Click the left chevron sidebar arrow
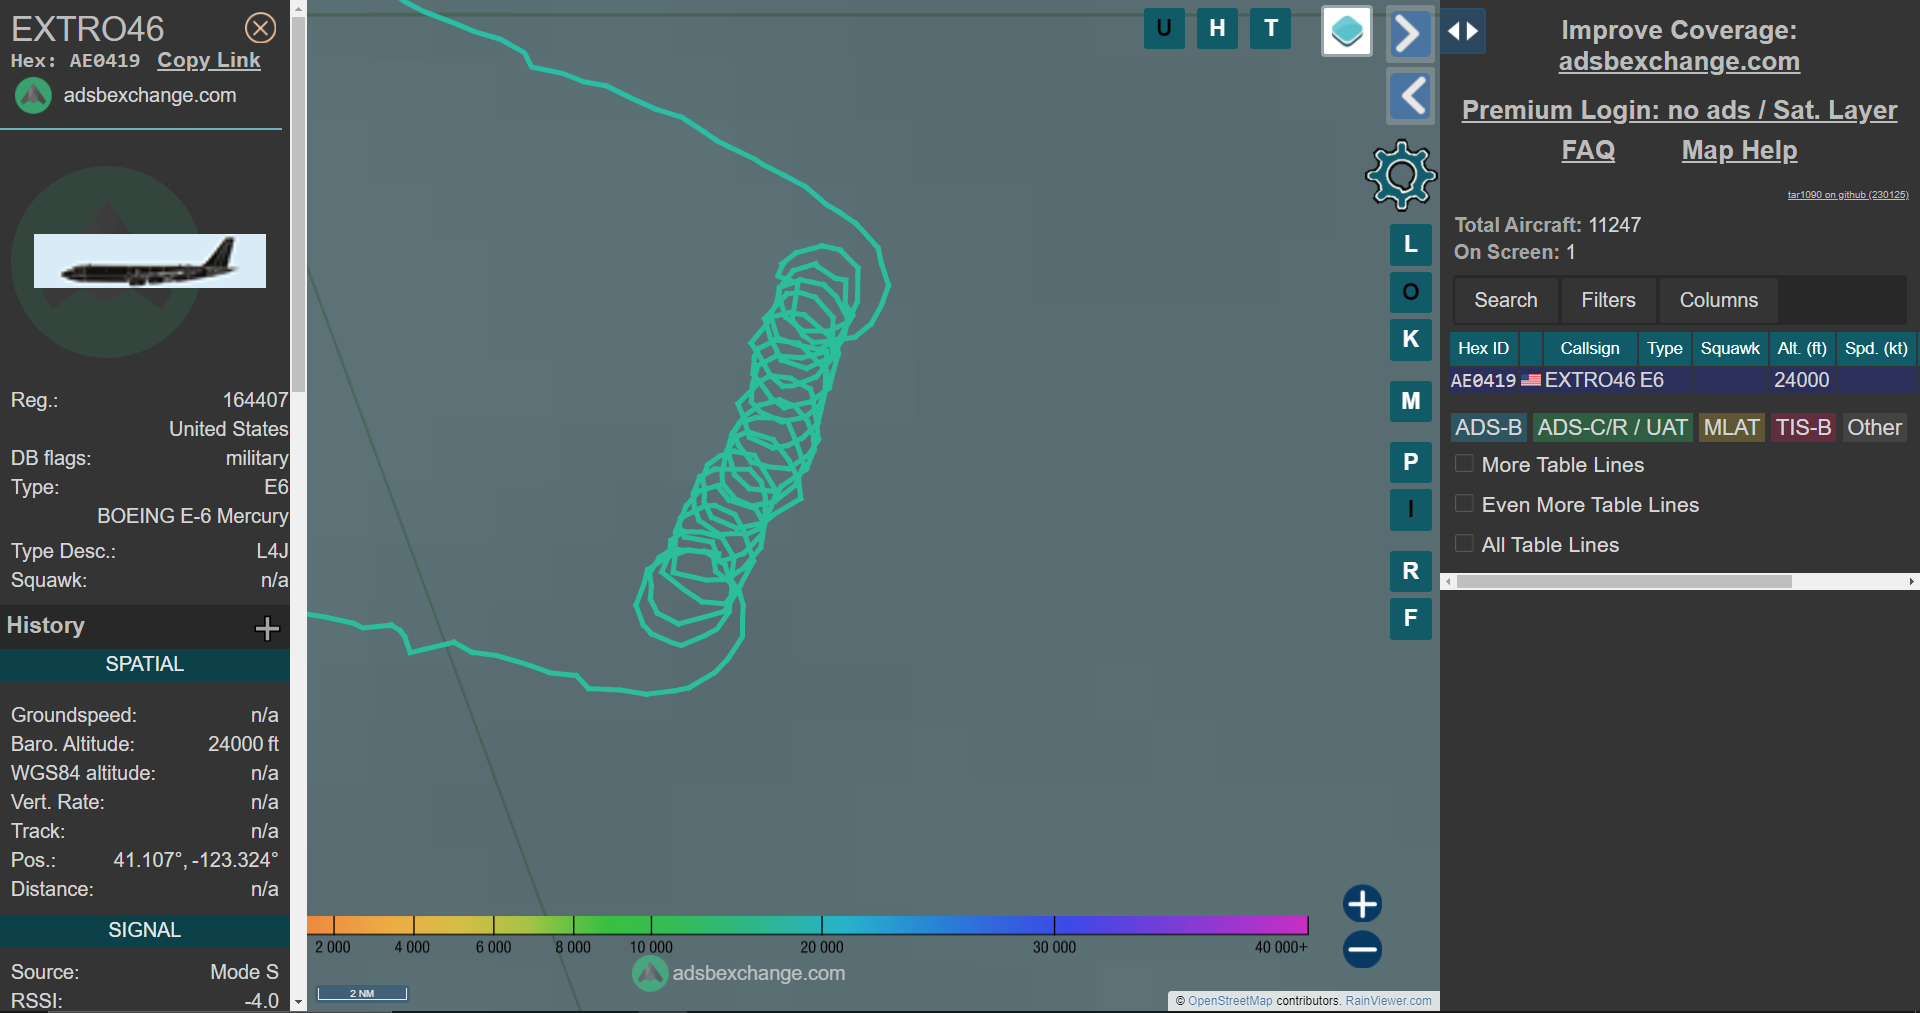The height and width of the screenshot is (1013, 1920). pos(1411,96)
